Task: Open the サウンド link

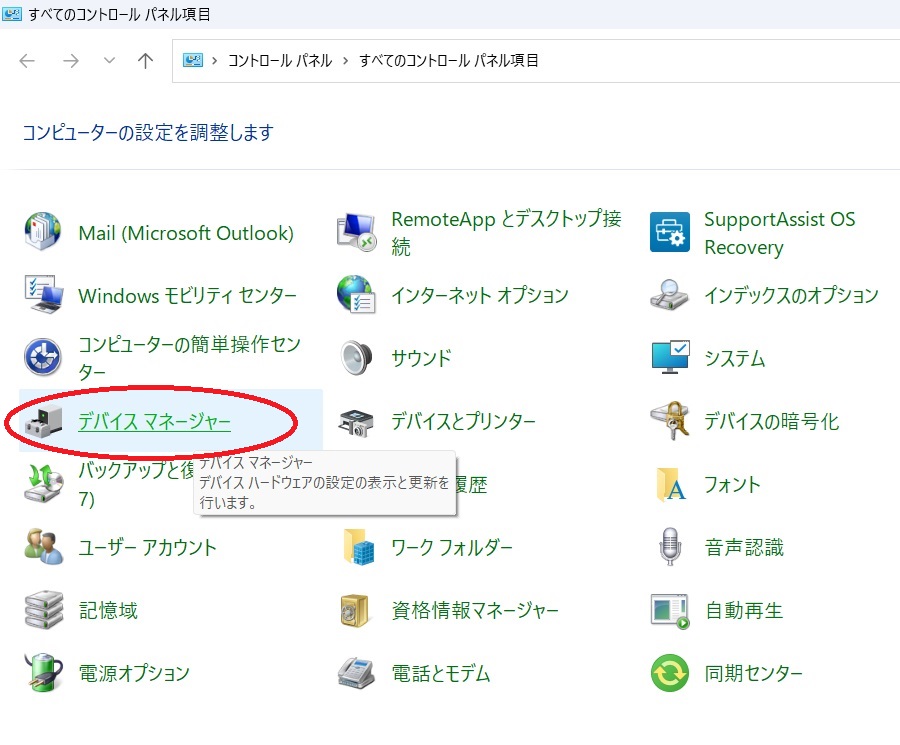Action: coord(421,358)
